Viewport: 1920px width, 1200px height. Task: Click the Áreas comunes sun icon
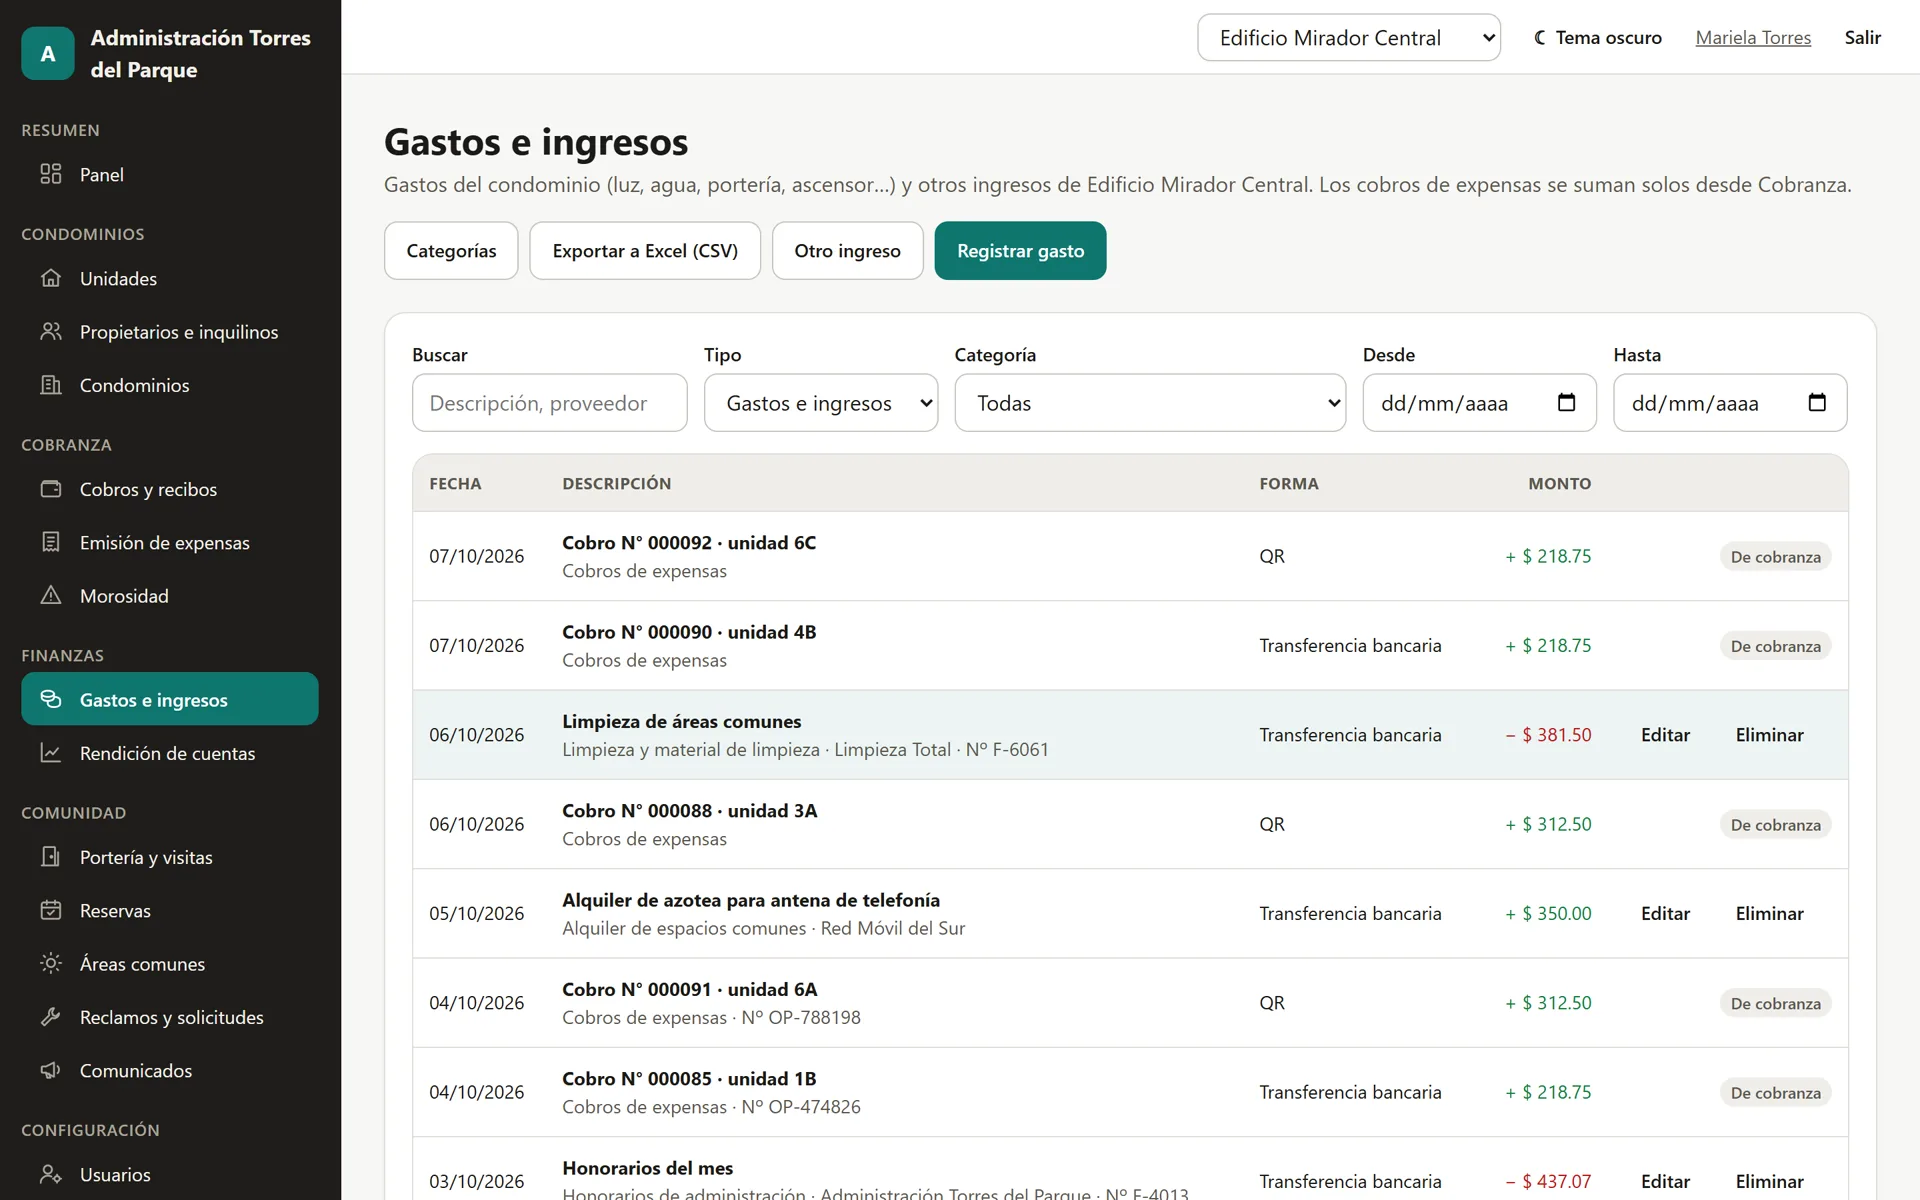[51, 963]
